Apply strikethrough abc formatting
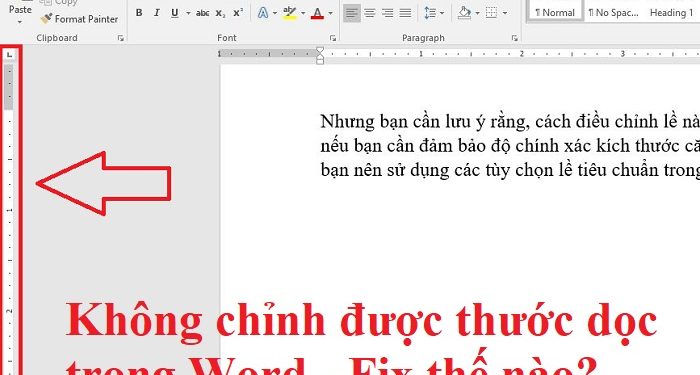Screen dimensions: 700x375 [x=202, y=13]
